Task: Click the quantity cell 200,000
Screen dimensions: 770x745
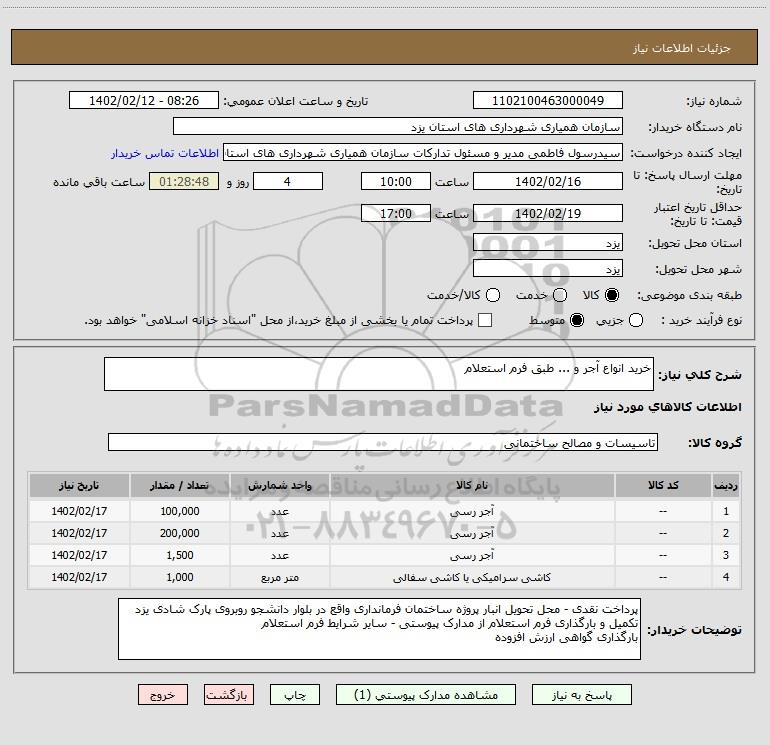Action: (x=180, y=533)
